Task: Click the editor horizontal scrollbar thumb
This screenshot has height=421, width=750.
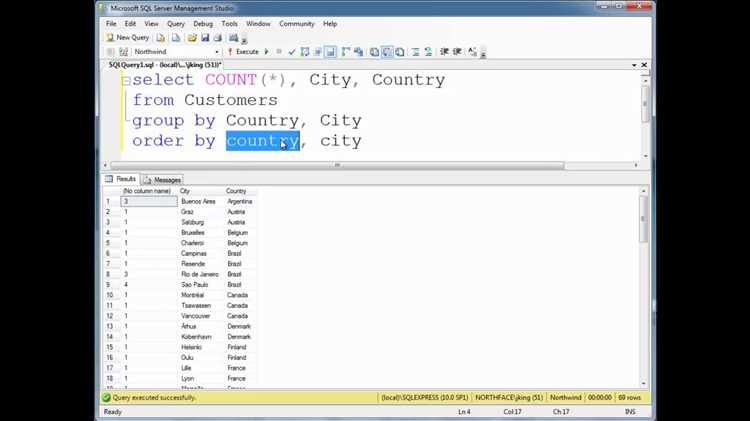Action: point(337,166)
